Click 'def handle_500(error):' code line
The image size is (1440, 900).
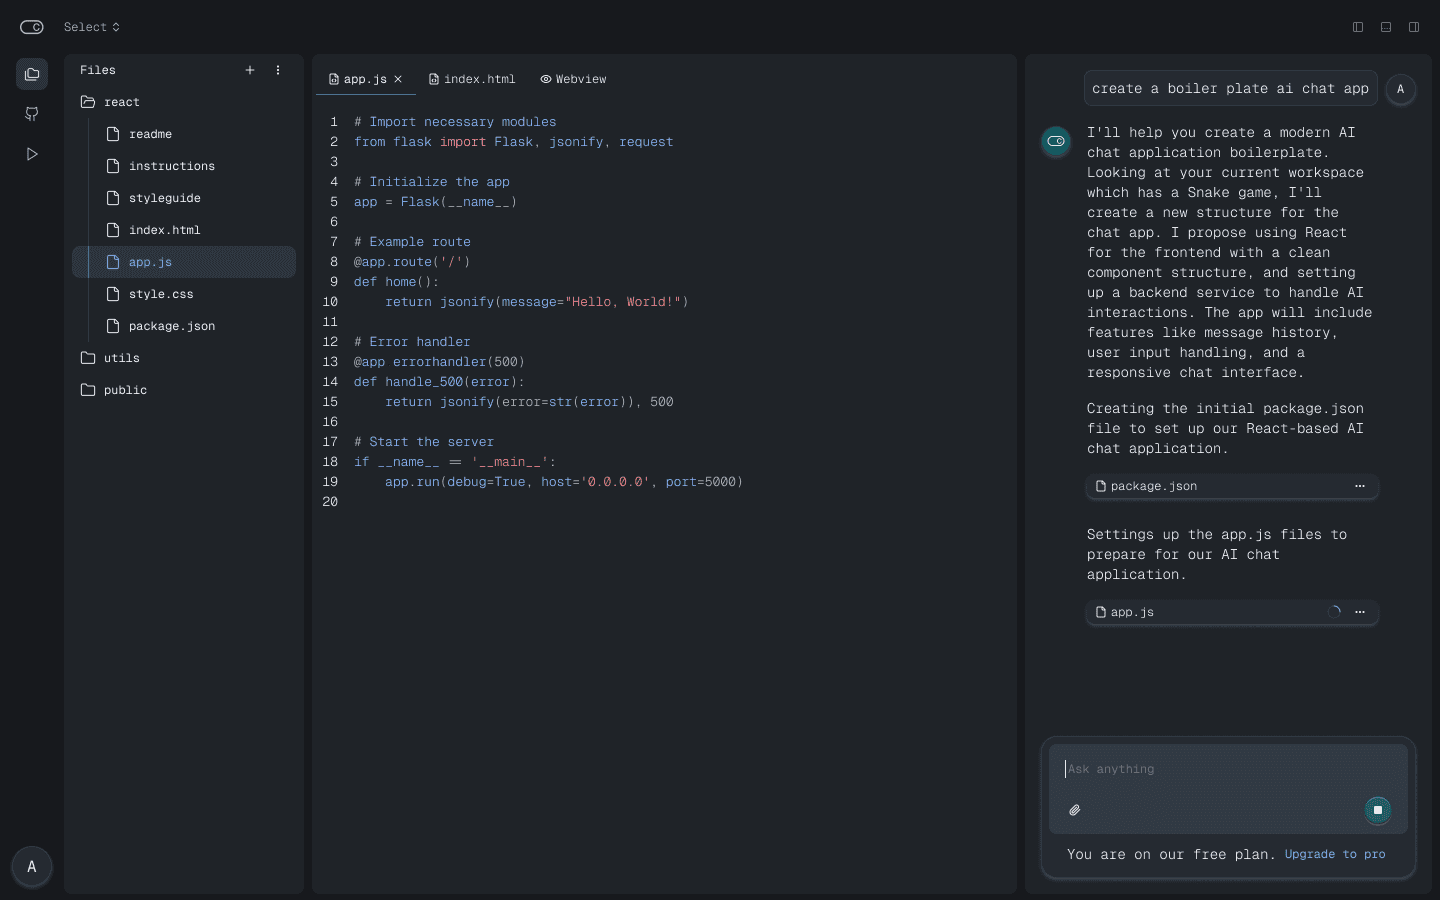pos(439,382)
